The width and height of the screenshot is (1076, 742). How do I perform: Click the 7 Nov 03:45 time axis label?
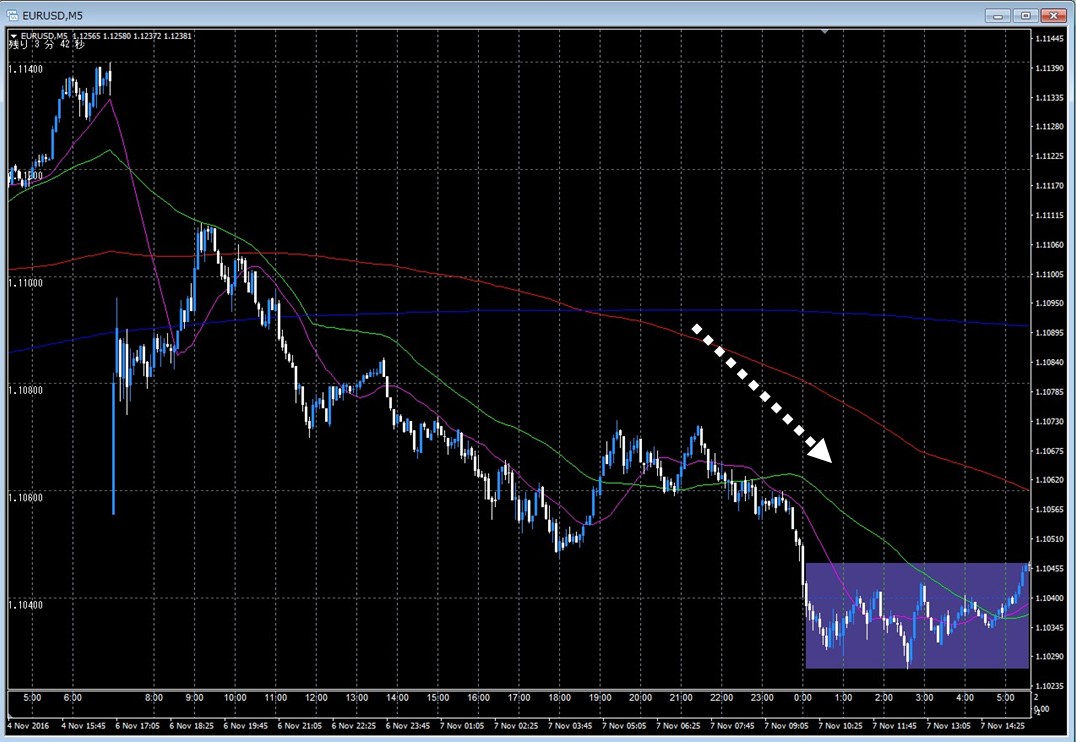570,725
